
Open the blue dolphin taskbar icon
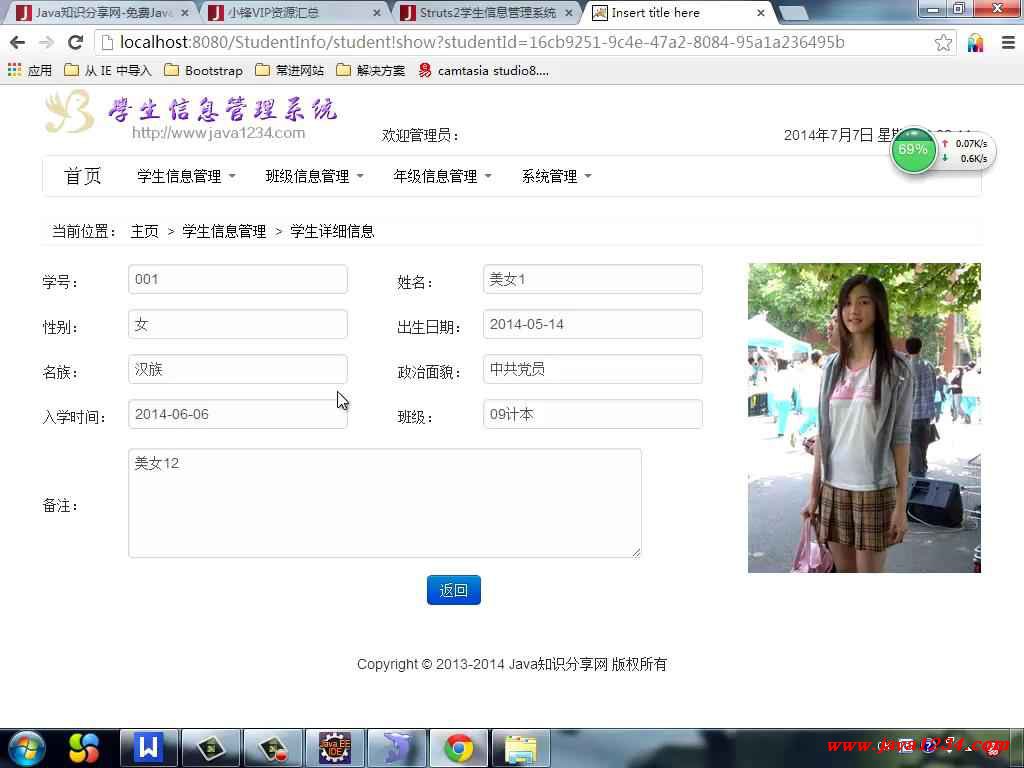pos(397,748)
